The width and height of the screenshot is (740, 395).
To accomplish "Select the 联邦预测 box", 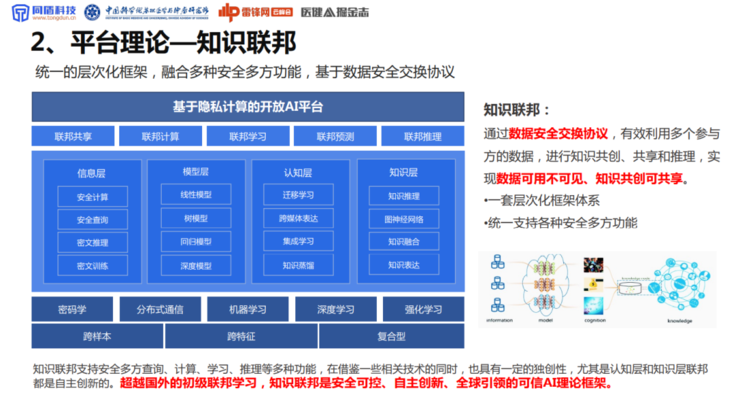I will [335, 136].
